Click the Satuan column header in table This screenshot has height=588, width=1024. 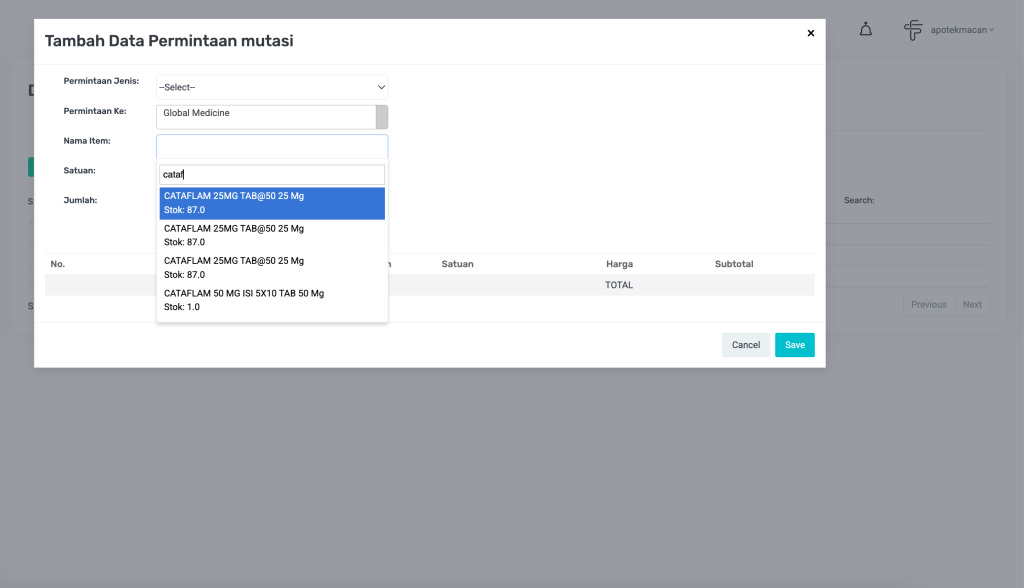click(x=457, y=264)
